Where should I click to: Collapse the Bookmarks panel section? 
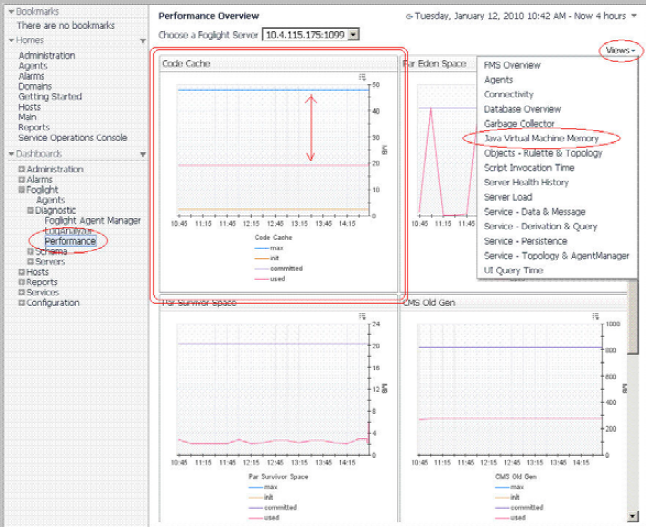[x=8, y=10]
